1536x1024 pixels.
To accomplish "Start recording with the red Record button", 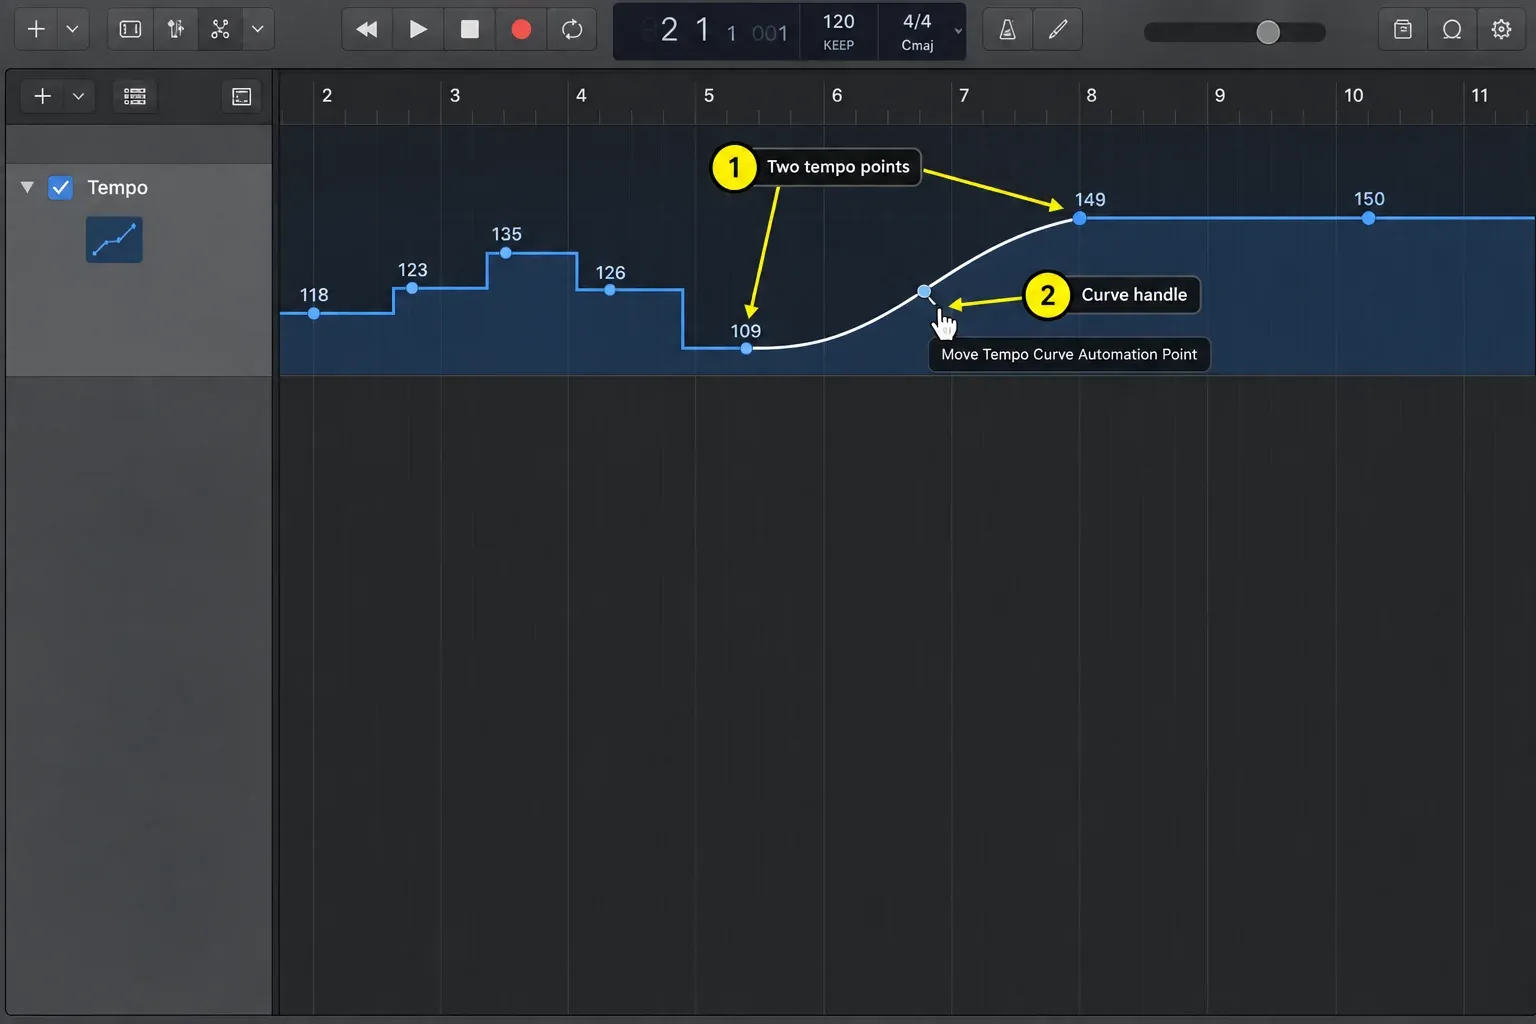I will click(521, 29).
